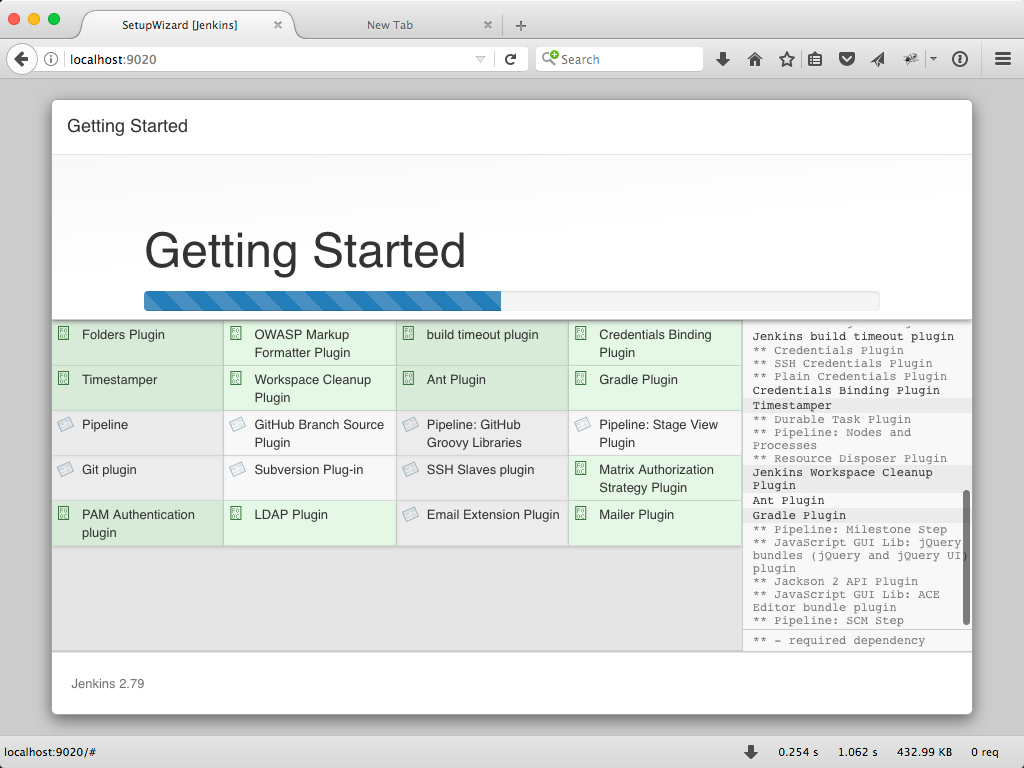The height and width of the screenshot is (768, 1024).
Task: Show bookmarks list icon
Action: tap(815, 59)
